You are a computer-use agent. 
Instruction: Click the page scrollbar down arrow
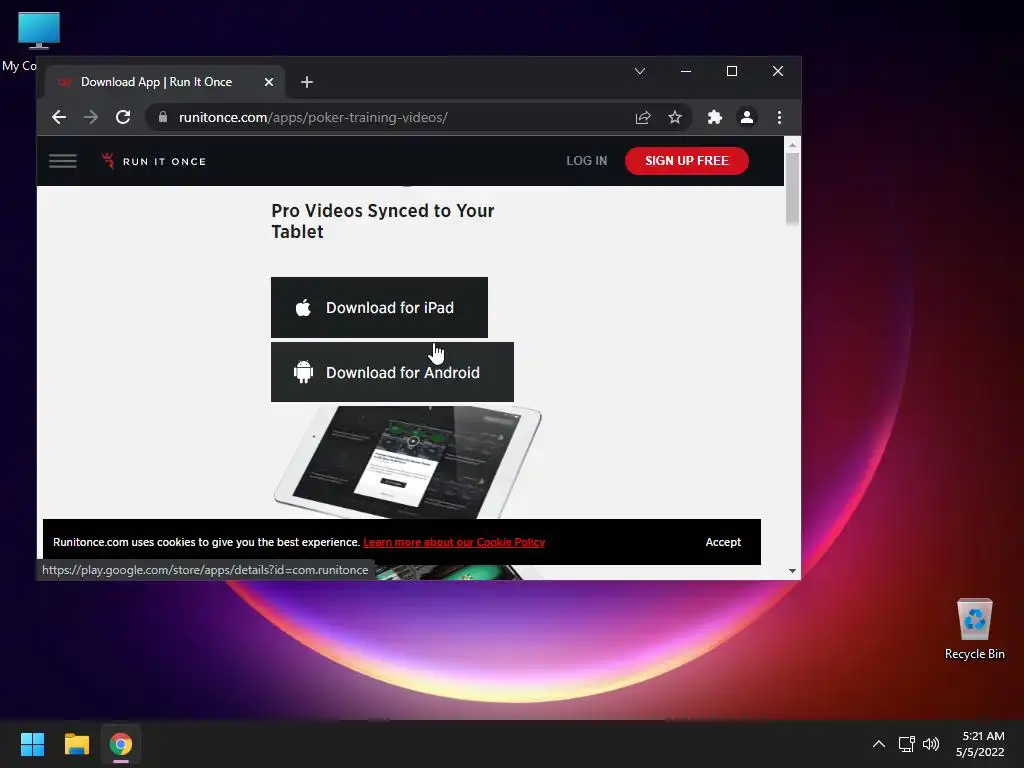(x=792, y=571)
